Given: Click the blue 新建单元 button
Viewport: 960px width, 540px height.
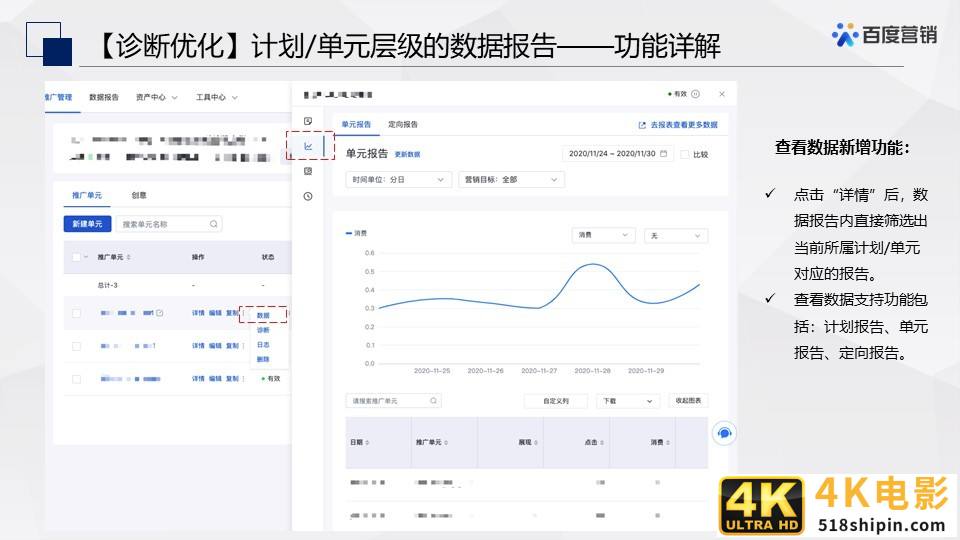Looking at the screenshot, I should tap(88, 224).
